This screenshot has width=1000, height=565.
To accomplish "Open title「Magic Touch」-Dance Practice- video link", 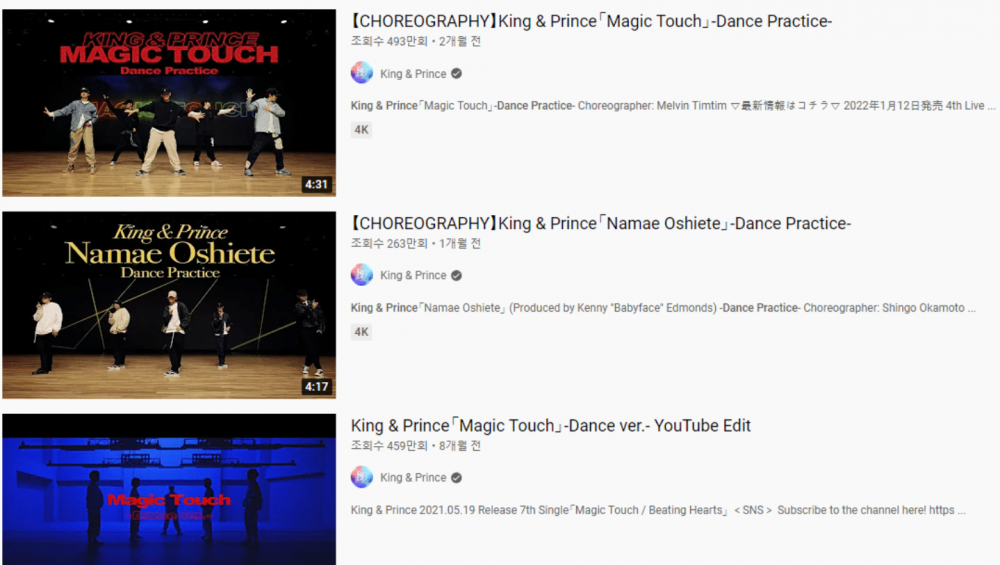I will point(591,21).
